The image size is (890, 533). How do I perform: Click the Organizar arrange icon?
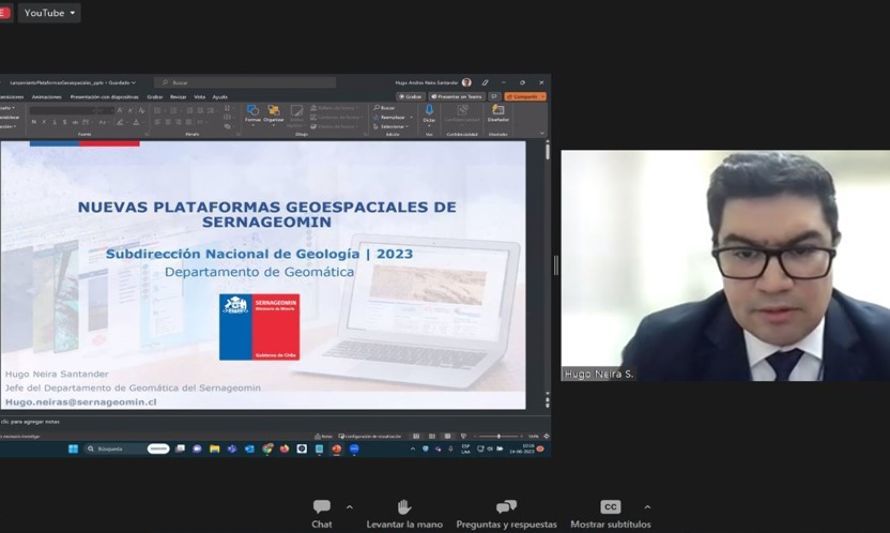click(x=274, y=114)
